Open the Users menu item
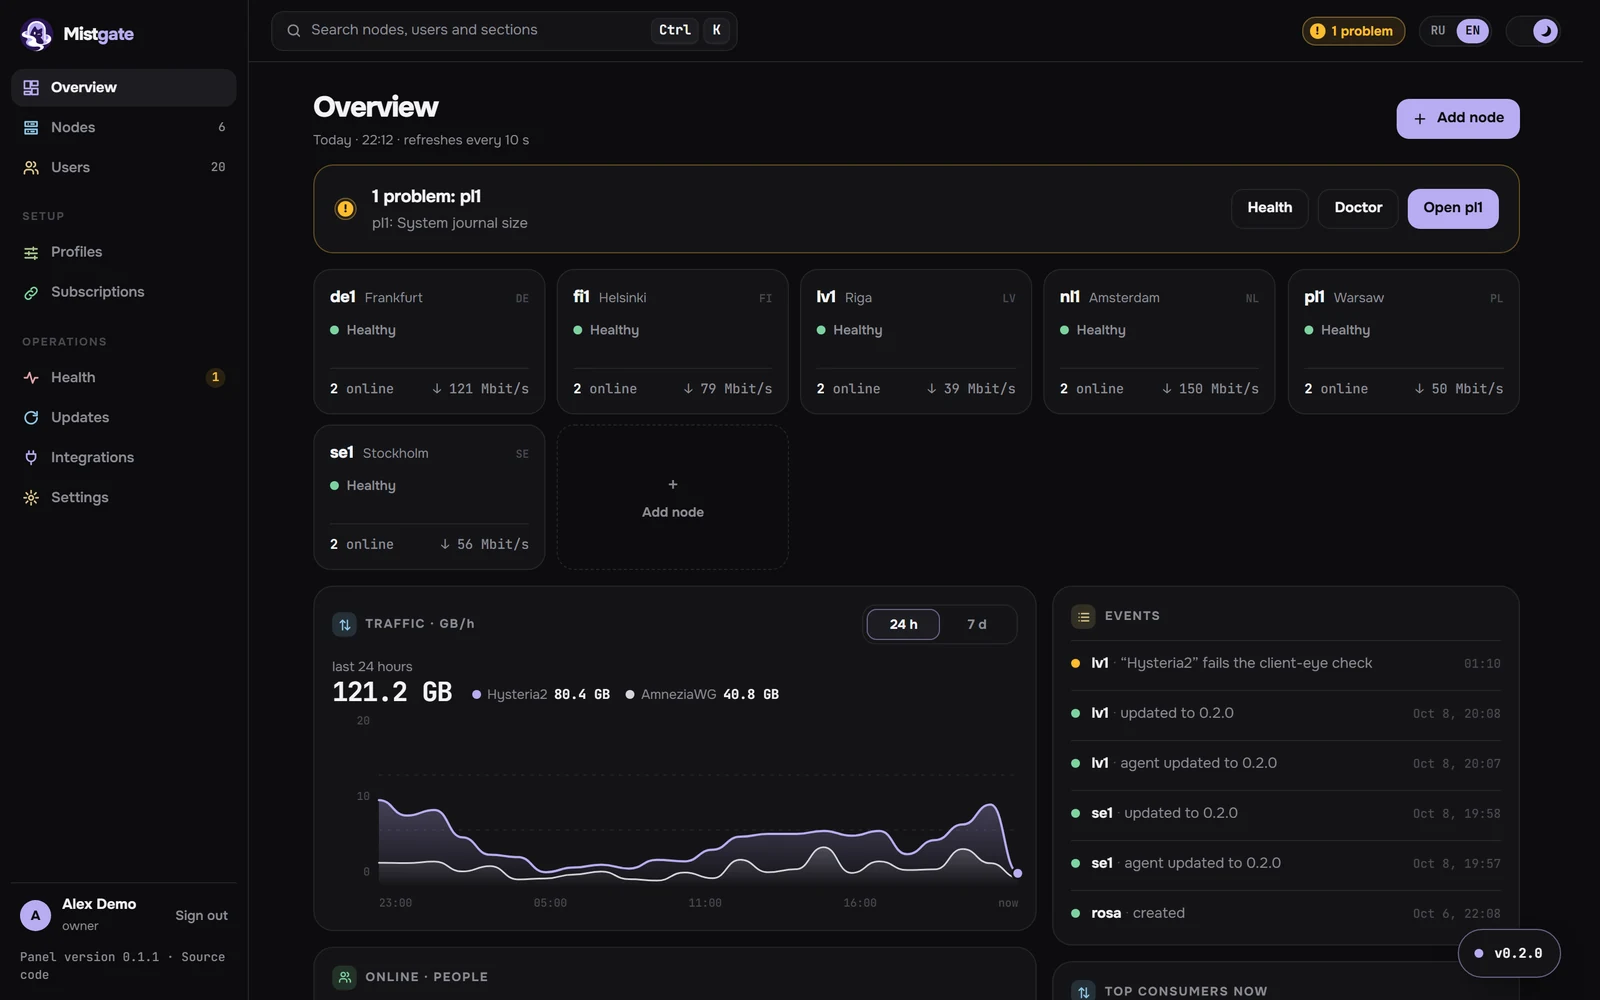Viewport: 1600px width, 1000px height. click(x=124, y=168)
